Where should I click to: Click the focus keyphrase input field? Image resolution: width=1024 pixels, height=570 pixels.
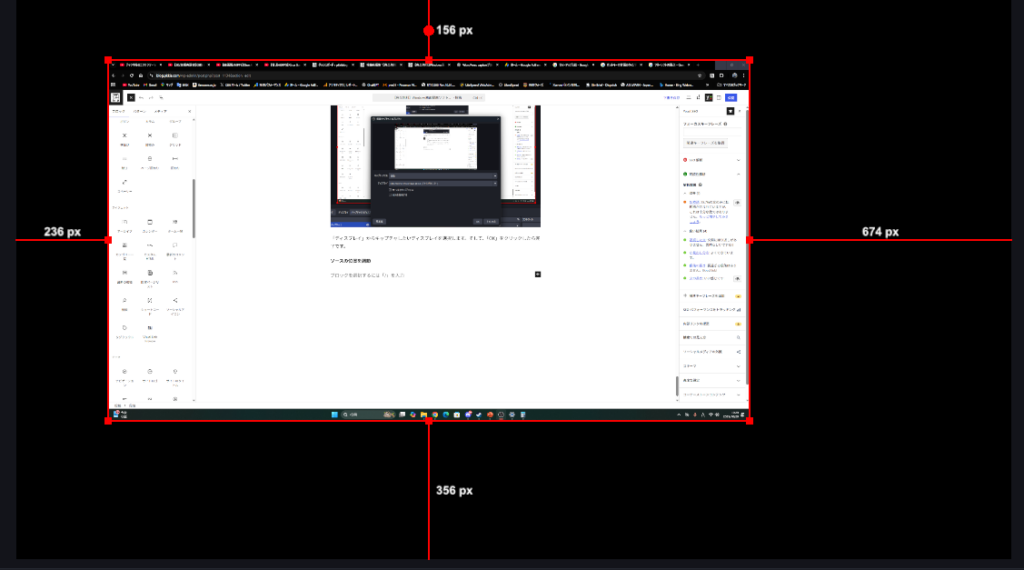(711, 133)
